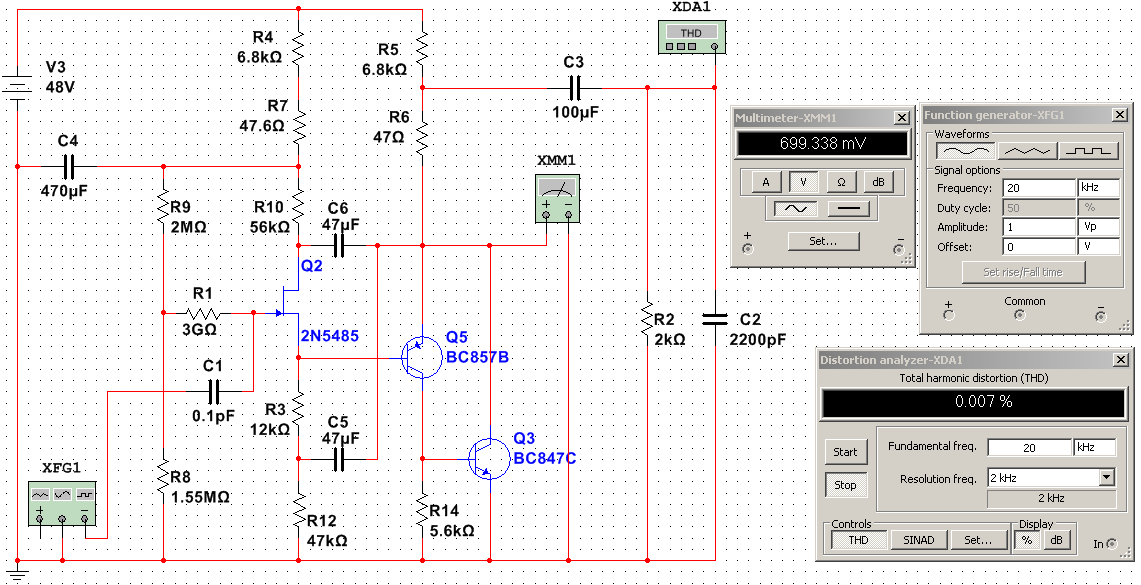Close the Function generator-XFG1 window
The height and width of the screenshot is (585, 1141).
(1118, 115)
